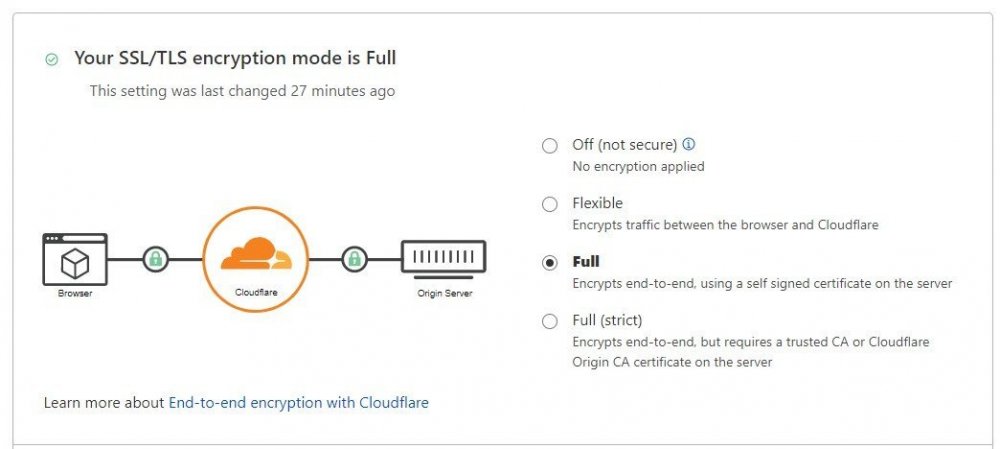Open End-to-end encryption with Cloudflare link
The height and width of the screenshot is (449, 1000).
298,403
